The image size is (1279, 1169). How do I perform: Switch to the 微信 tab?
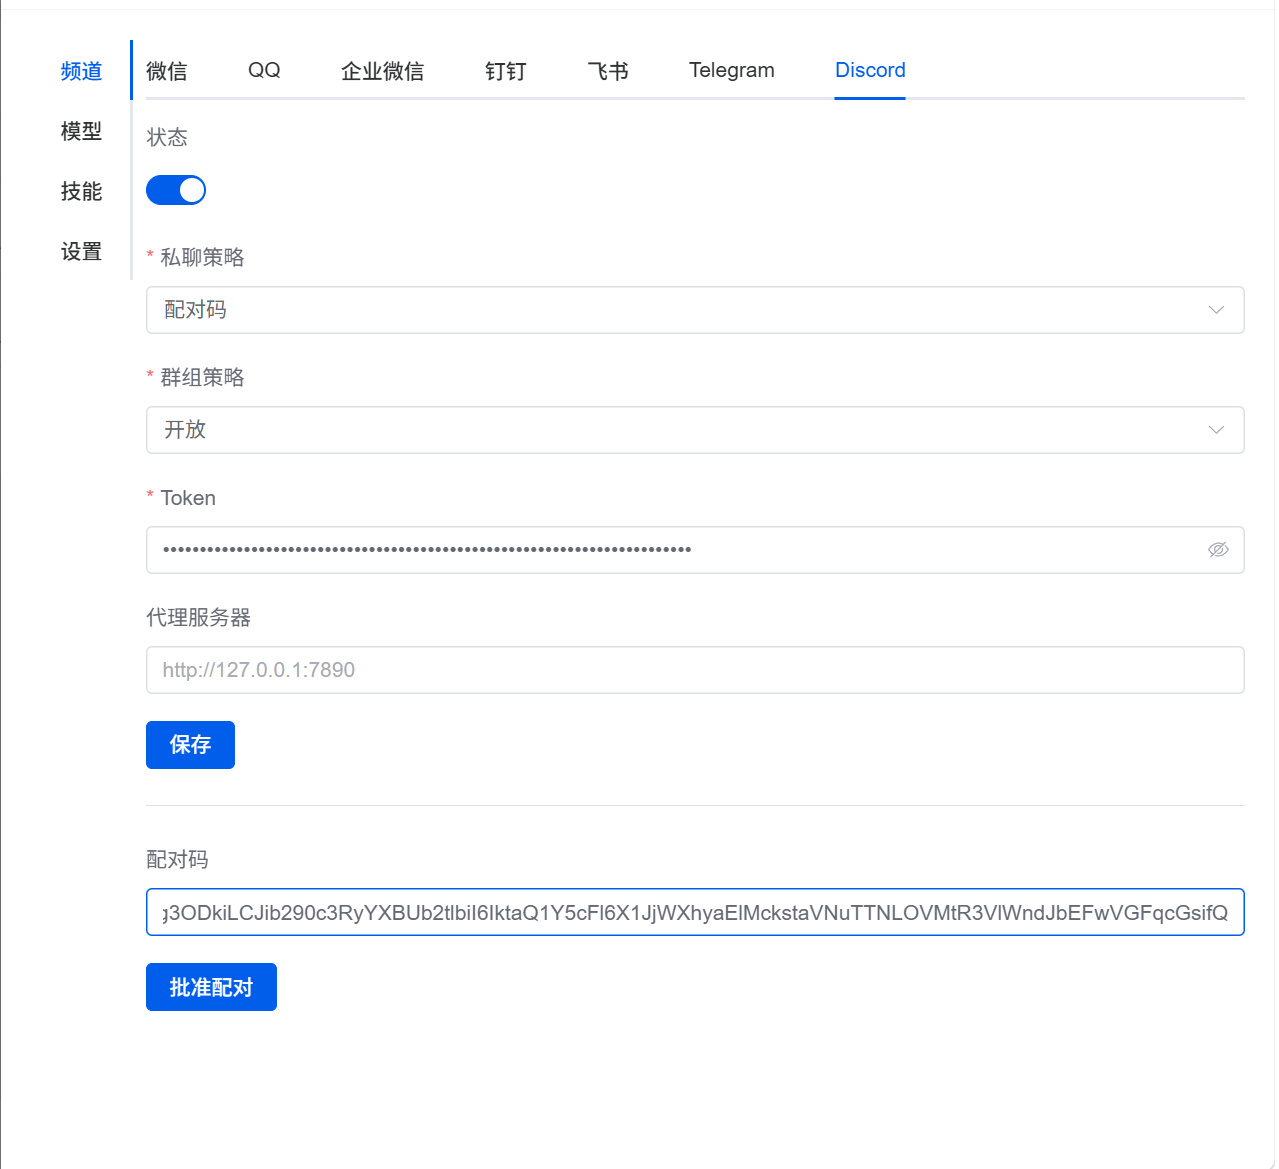167,71
